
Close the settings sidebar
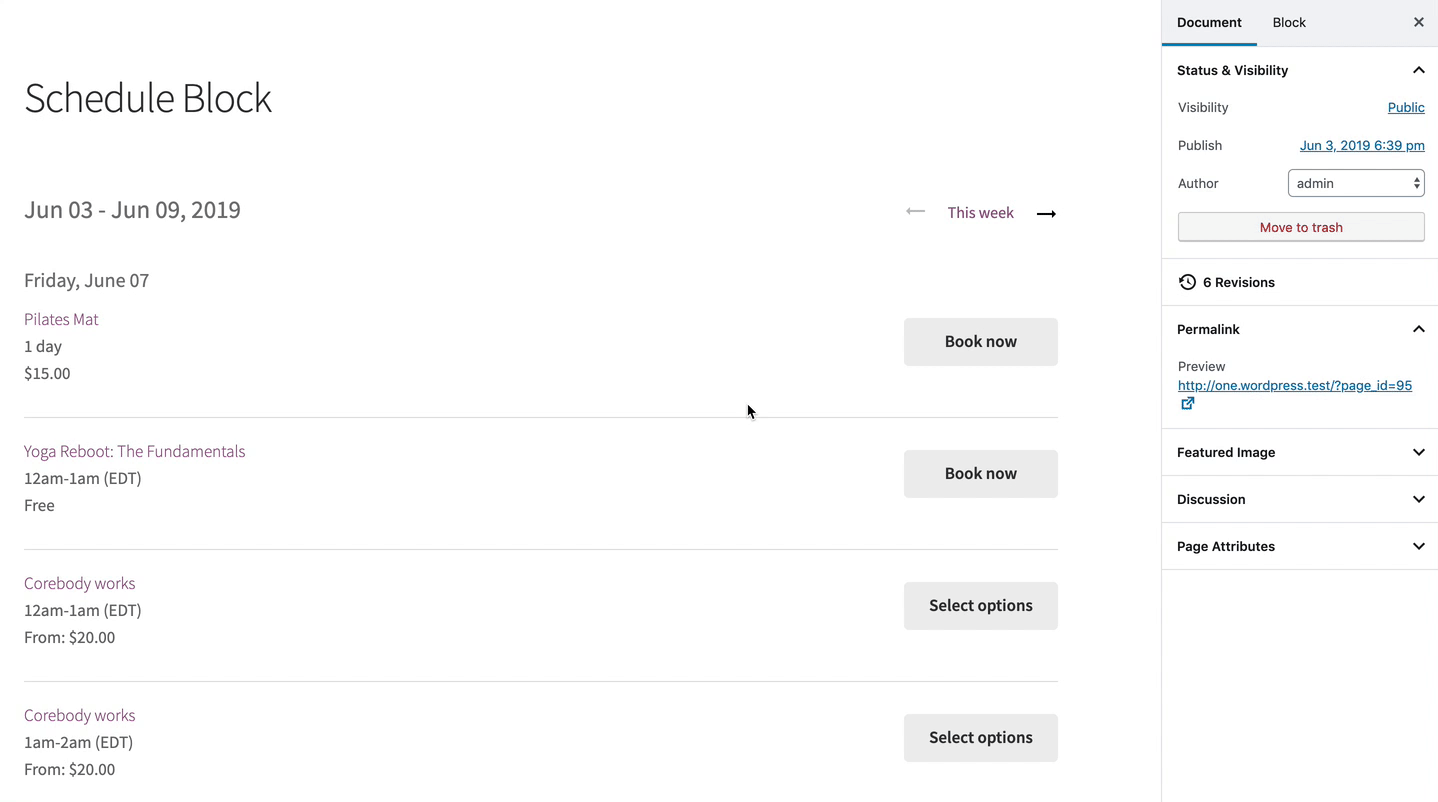point(1418,22)
